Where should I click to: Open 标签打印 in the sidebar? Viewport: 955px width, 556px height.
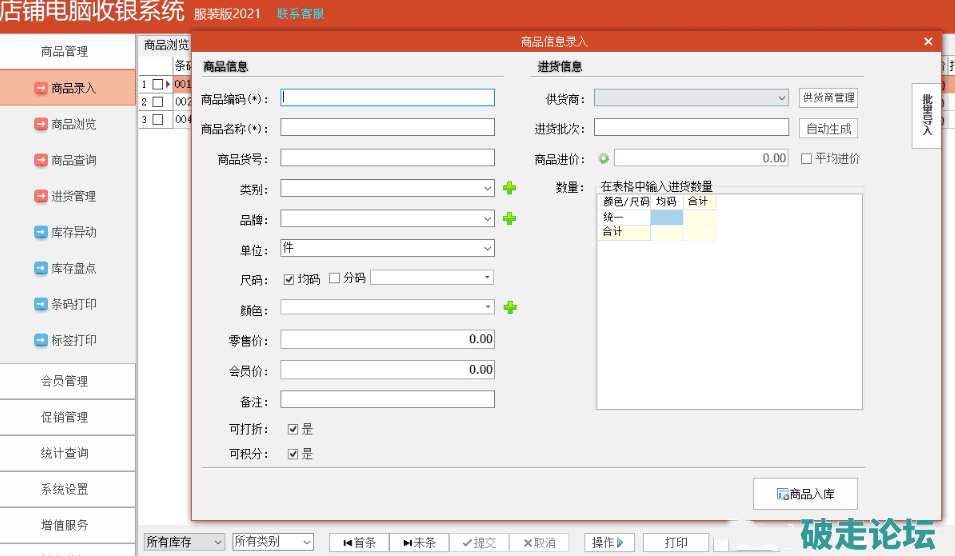pos(68,340)
